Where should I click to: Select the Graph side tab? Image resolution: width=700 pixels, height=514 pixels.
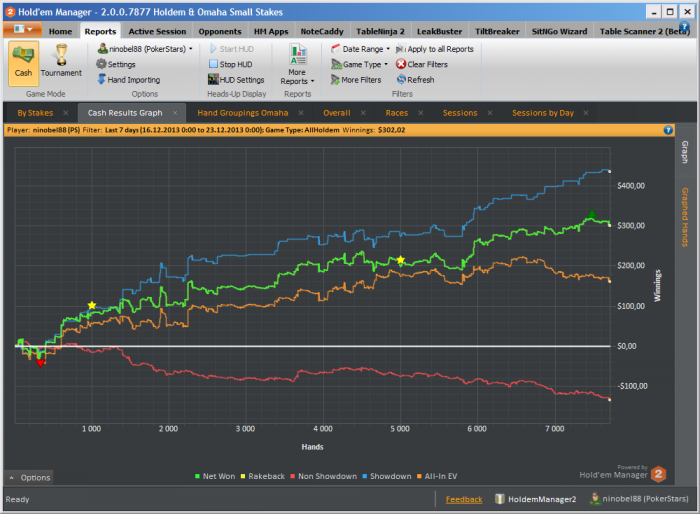coord(685,152)
